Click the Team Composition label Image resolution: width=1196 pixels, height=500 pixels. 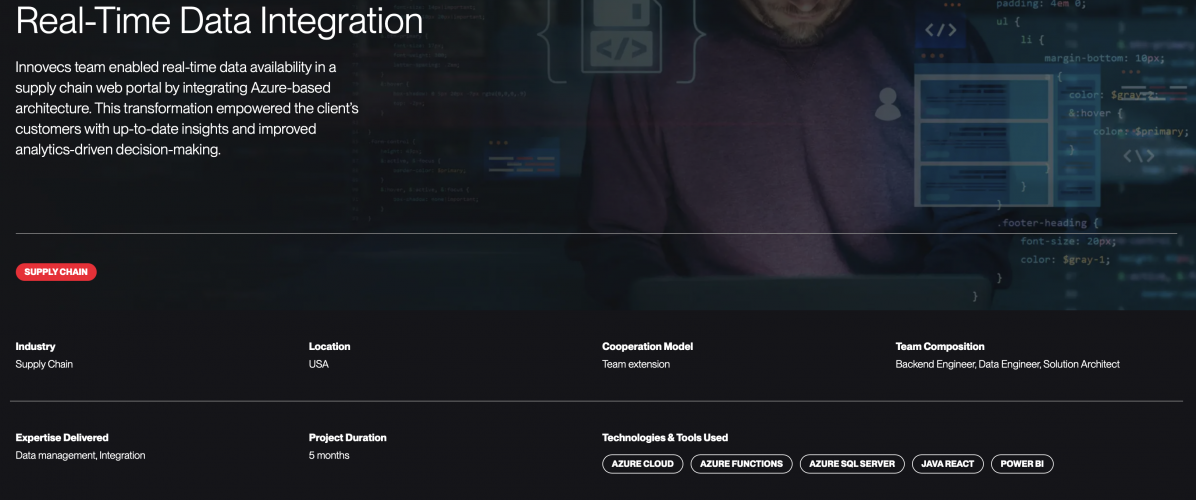[x=940, y=346]
